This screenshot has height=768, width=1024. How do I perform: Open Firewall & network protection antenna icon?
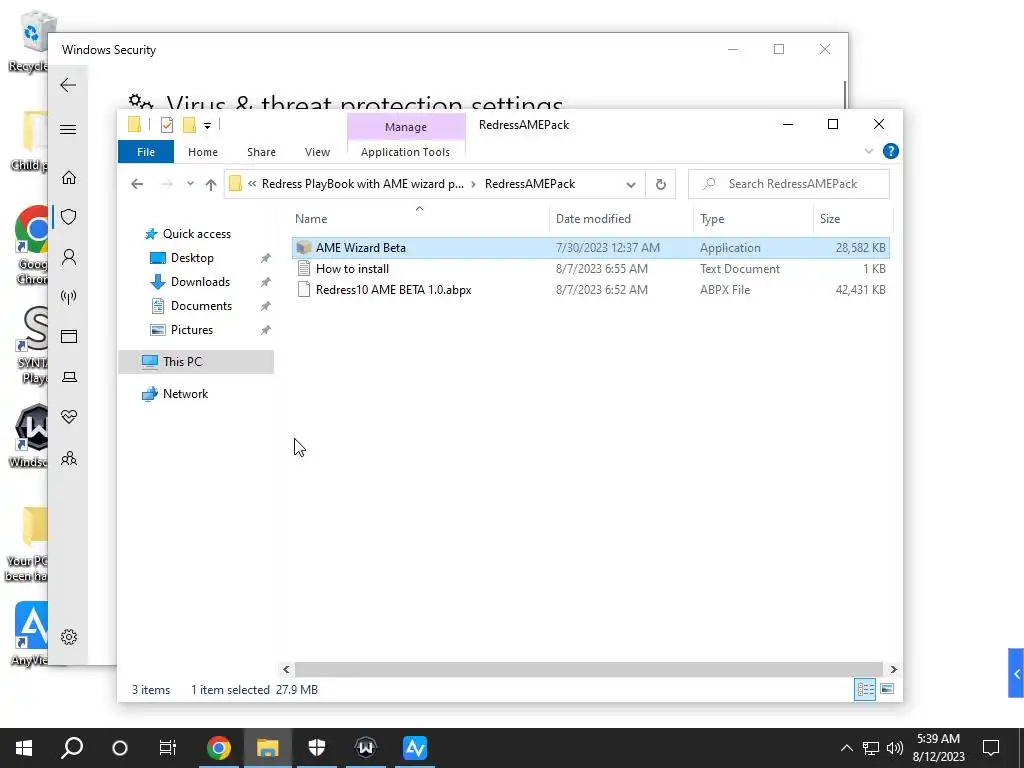(69, 297)
